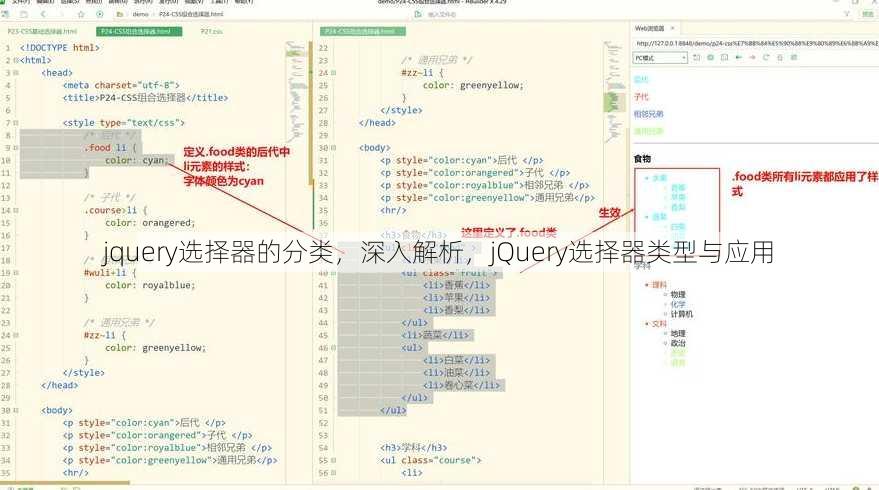Collapse the head tag on line 3

pos(16,73)
